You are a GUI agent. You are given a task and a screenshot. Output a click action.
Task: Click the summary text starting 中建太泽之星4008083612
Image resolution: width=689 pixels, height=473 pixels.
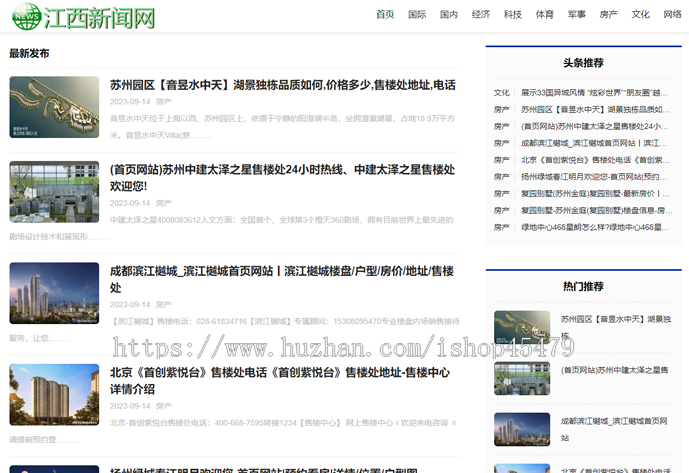pos(232,228)
